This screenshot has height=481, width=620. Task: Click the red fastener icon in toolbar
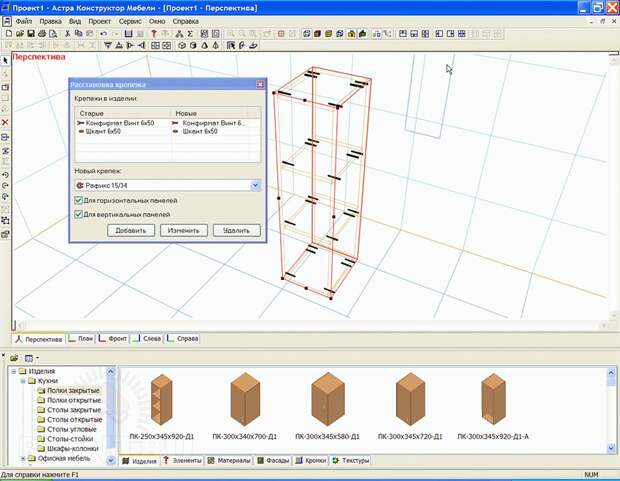(154, 34)
